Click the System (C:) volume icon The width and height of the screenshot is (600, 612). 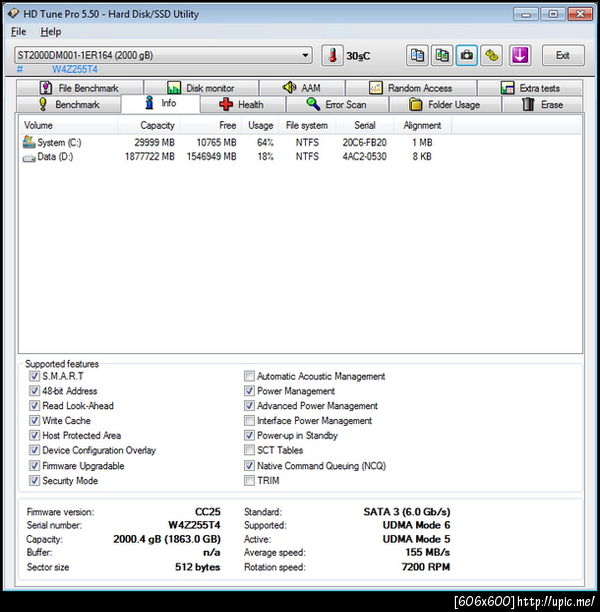[x=29, y=142]
